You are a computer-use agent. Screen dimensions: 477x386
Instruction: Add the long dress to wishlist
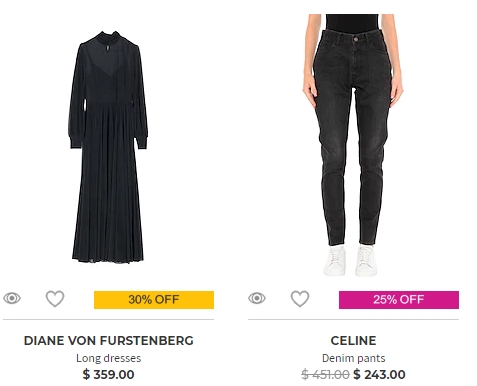(55, 298)
